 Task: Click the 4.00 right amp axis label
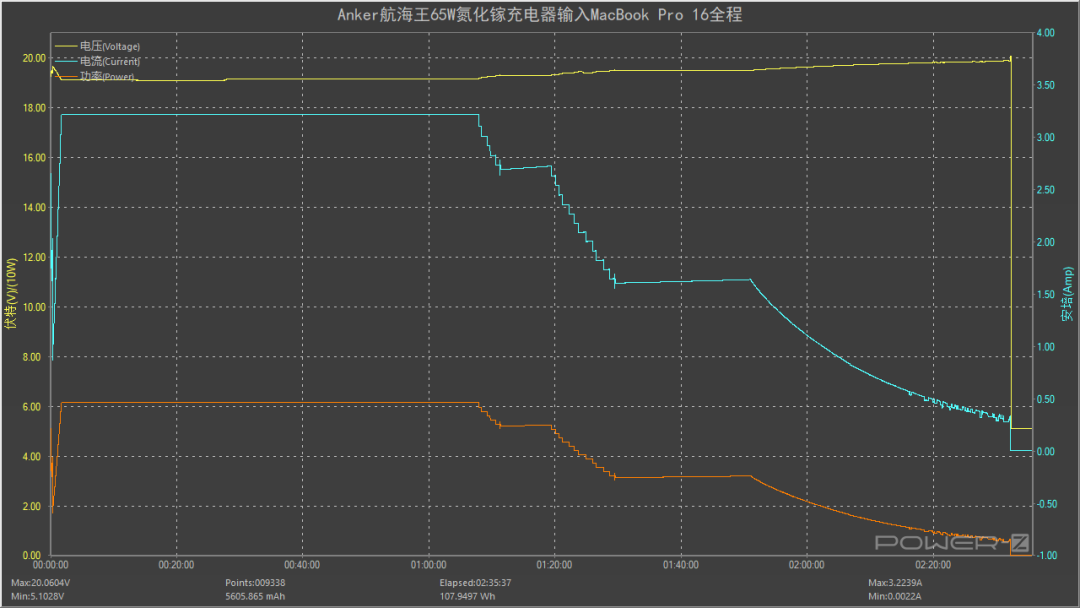coord(1046,32)
